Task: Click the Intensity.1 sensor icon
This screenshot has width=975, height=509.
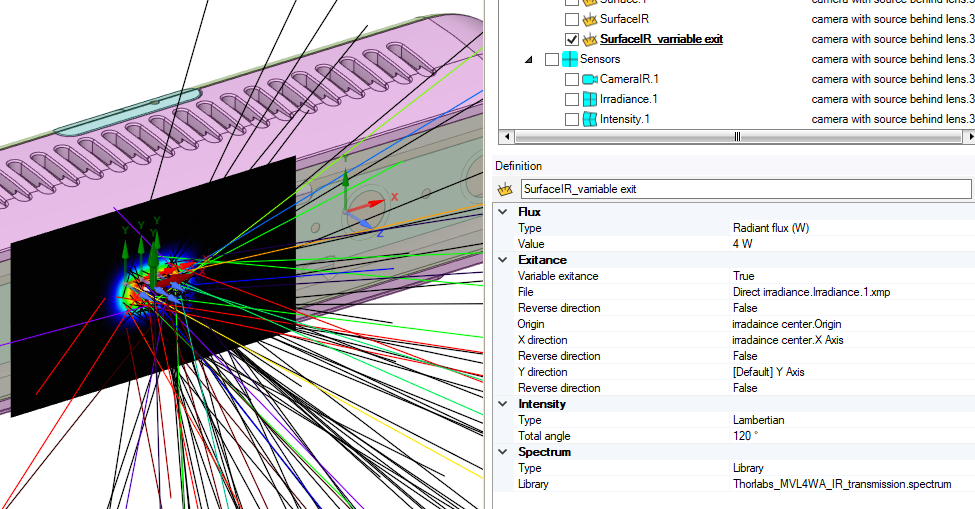Action: pyautogui.click(x=589, y=119)
